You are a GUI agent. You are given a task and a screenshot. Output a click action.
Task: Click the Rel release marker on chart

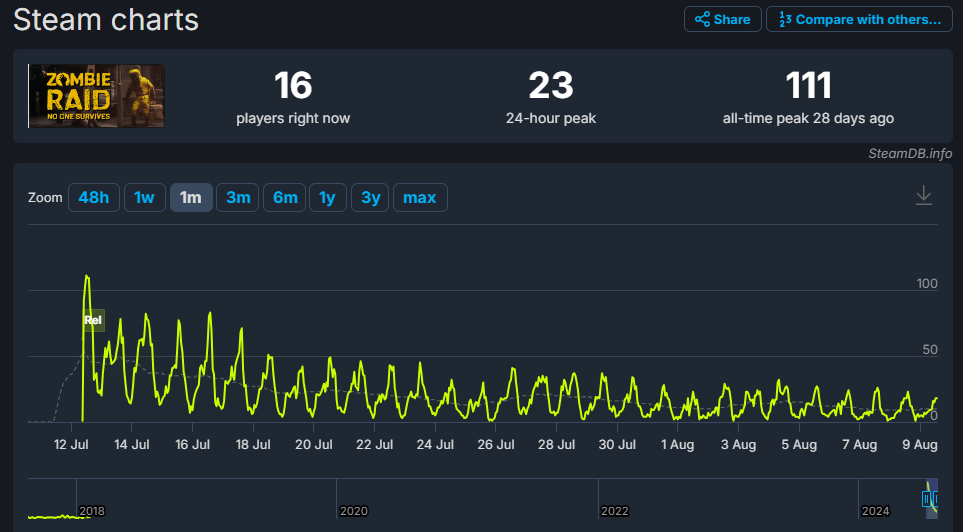93,320
